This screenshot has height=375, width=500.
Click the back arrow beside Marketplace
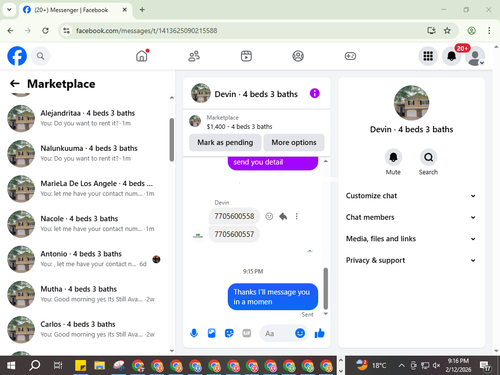coord(15,84)
